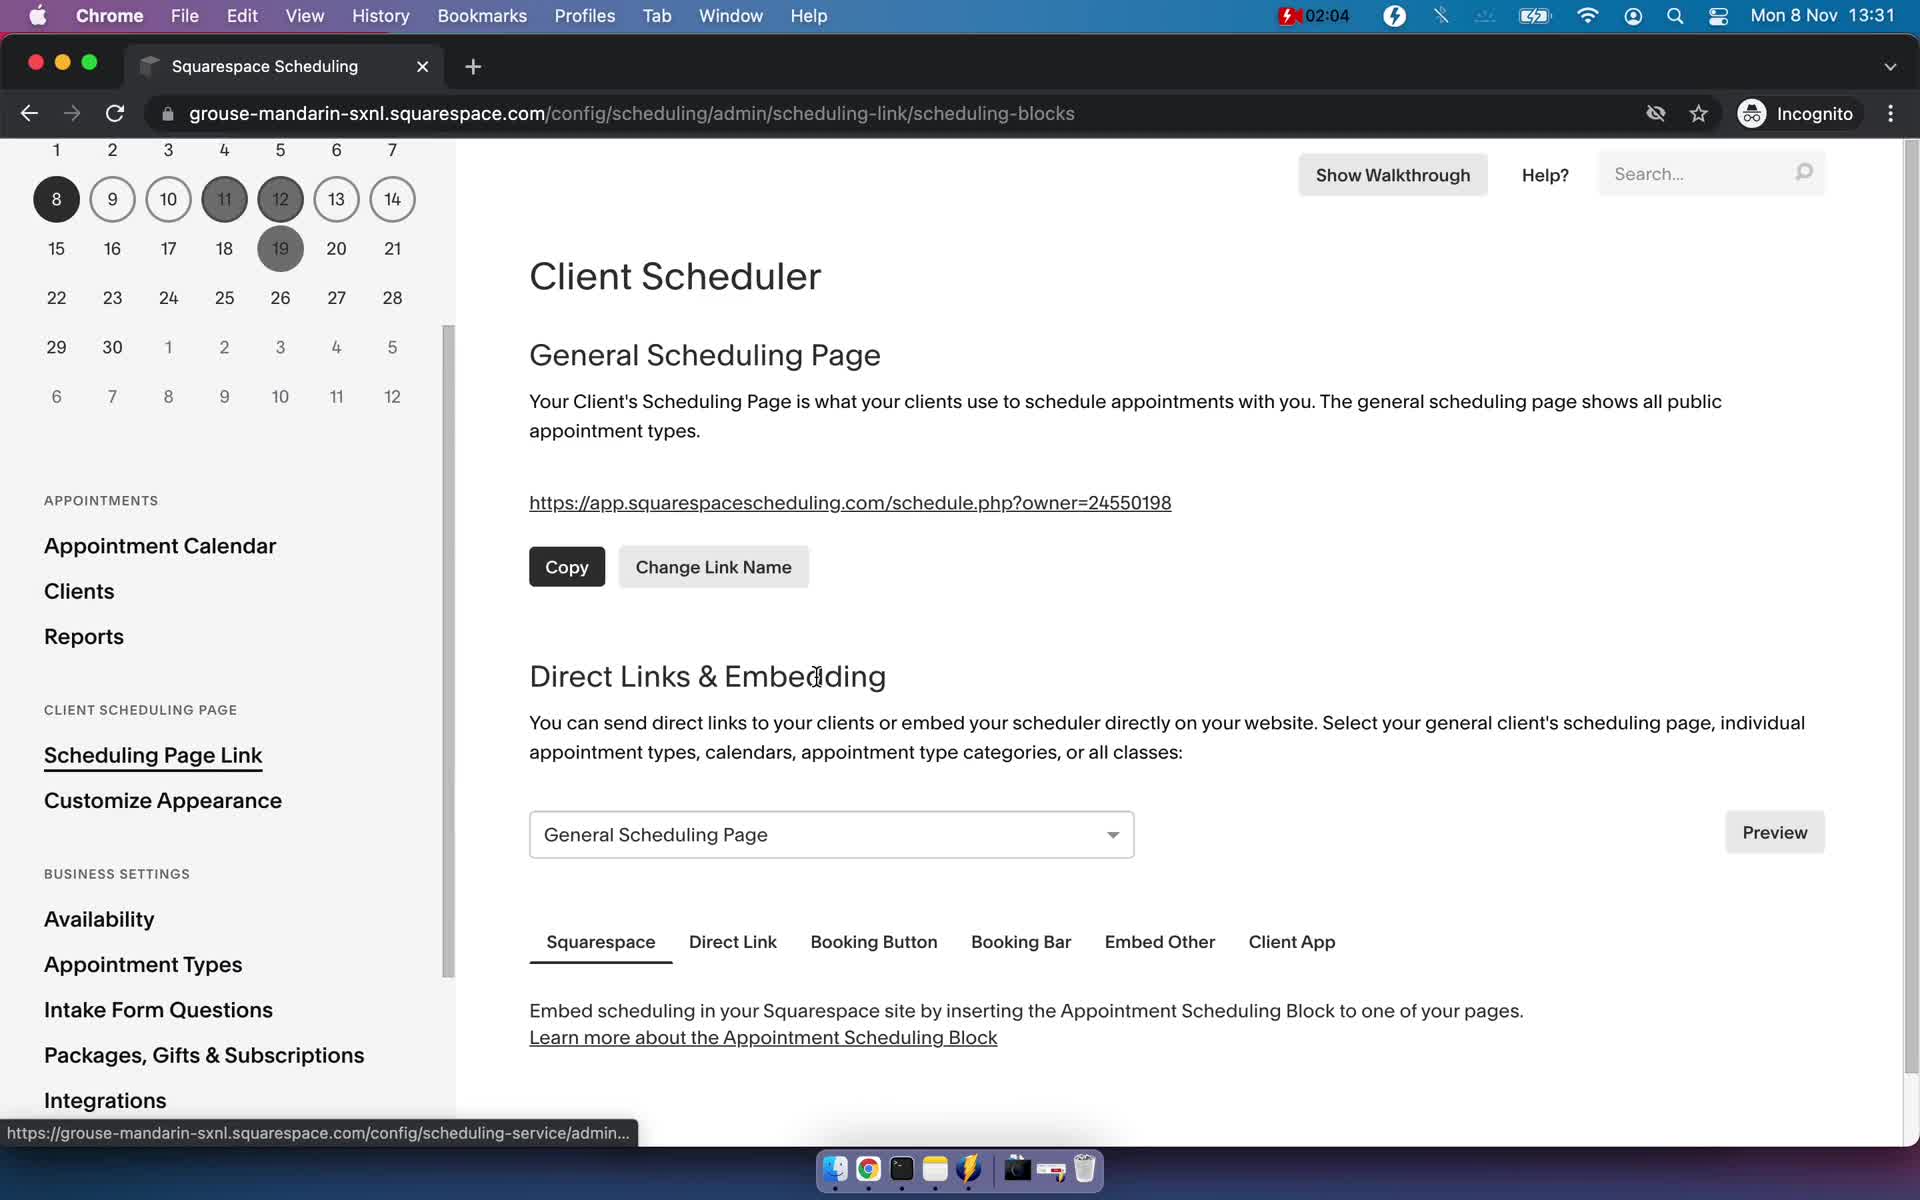
Task: Switch to the Embed Other tab
Action: pyautogui.click(x=1159, y=942)
